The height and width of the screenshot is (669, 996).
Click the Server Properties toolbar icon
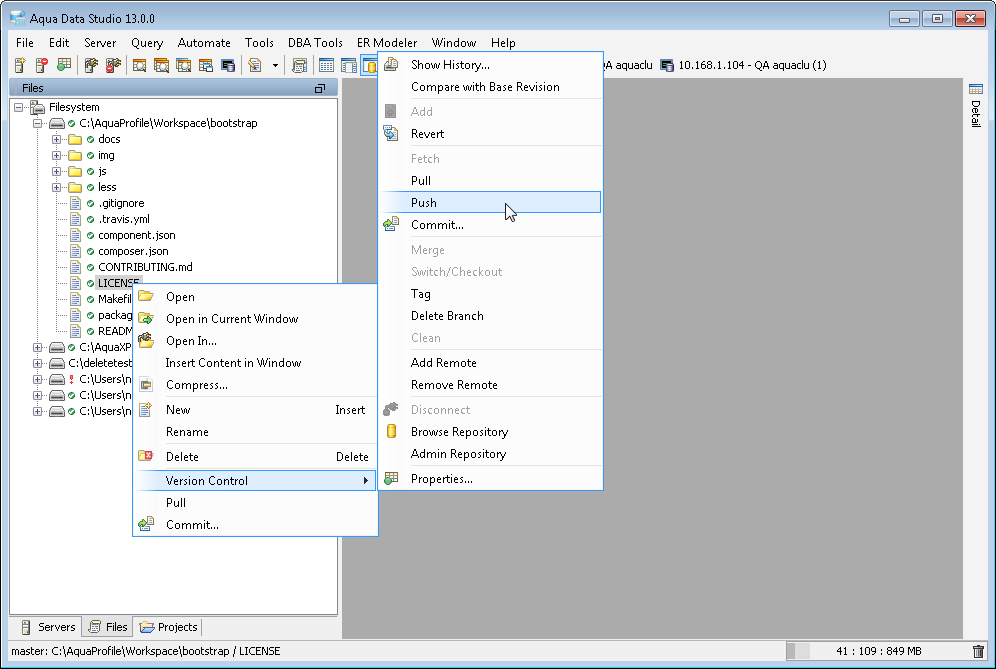[x=64, y=65]
